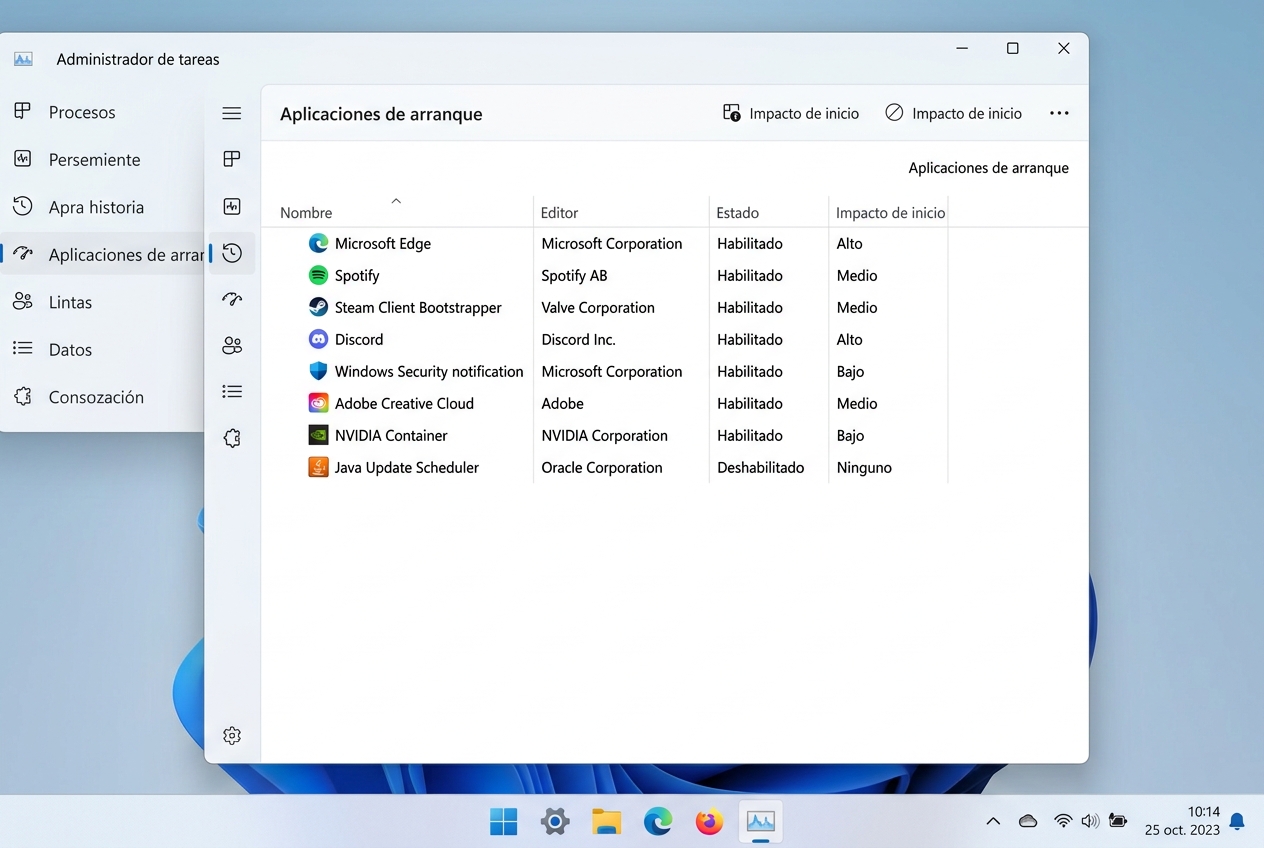1264x848 pixels.
Task: Sort by the Editor column header
Action: [559, 213]
